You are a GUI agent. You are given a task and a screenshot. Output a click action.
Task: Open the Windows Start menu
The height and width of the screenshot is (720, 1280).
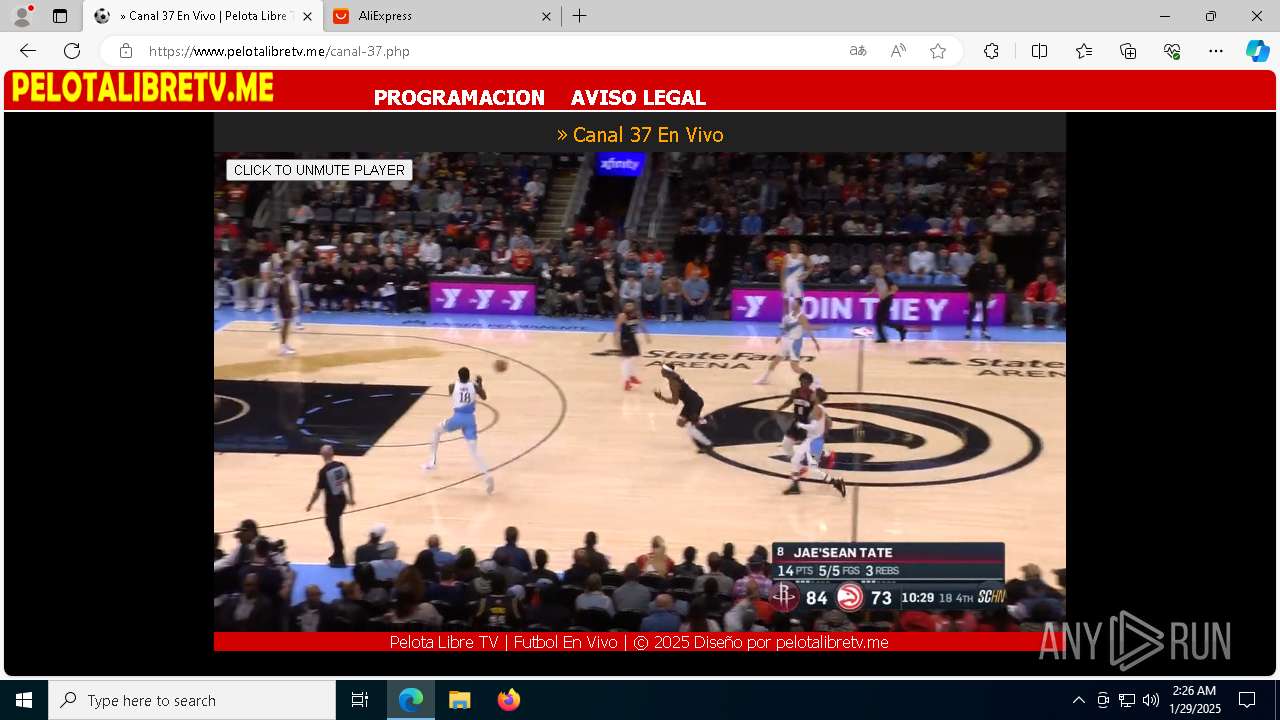coord(24,700)
